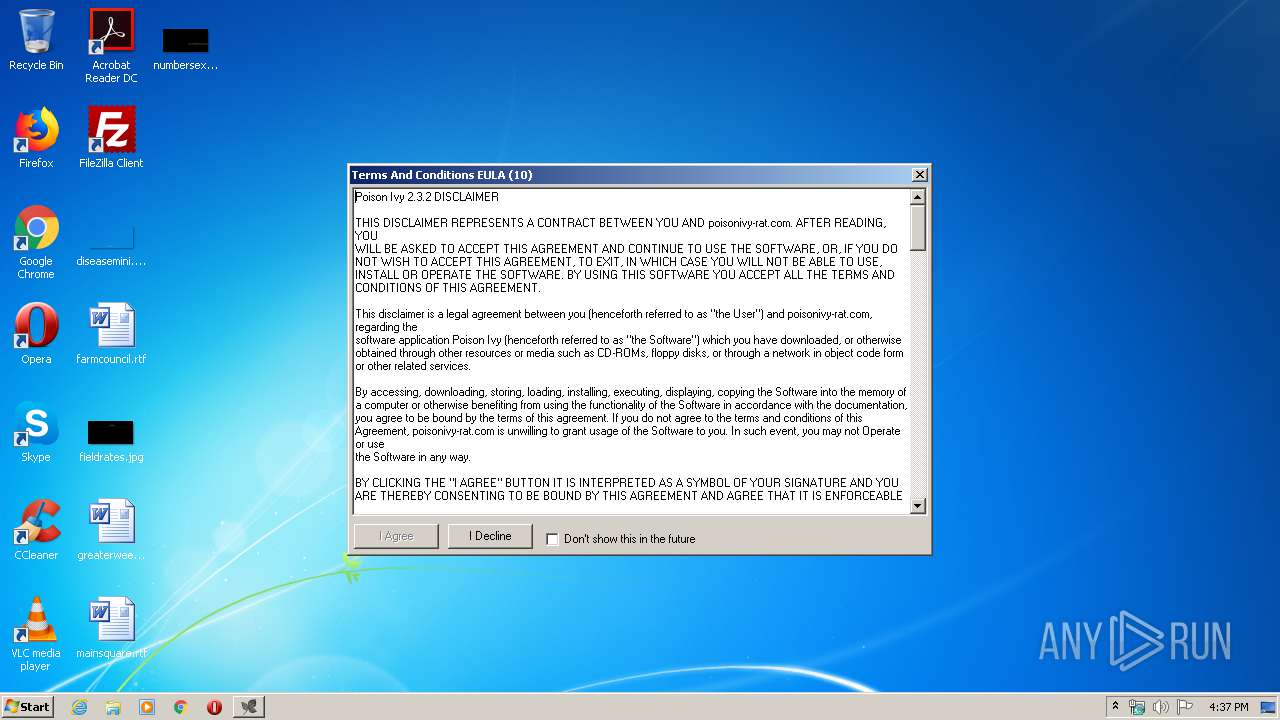Screen dimensions: 1280x720
Task: Click the I Decline button
Action: 490,536
